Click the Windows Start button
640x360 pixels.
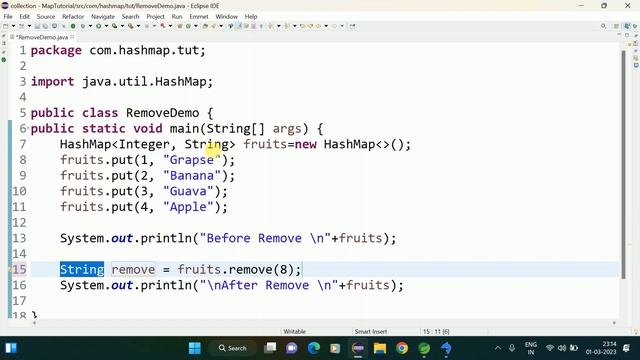click(195, 348)
